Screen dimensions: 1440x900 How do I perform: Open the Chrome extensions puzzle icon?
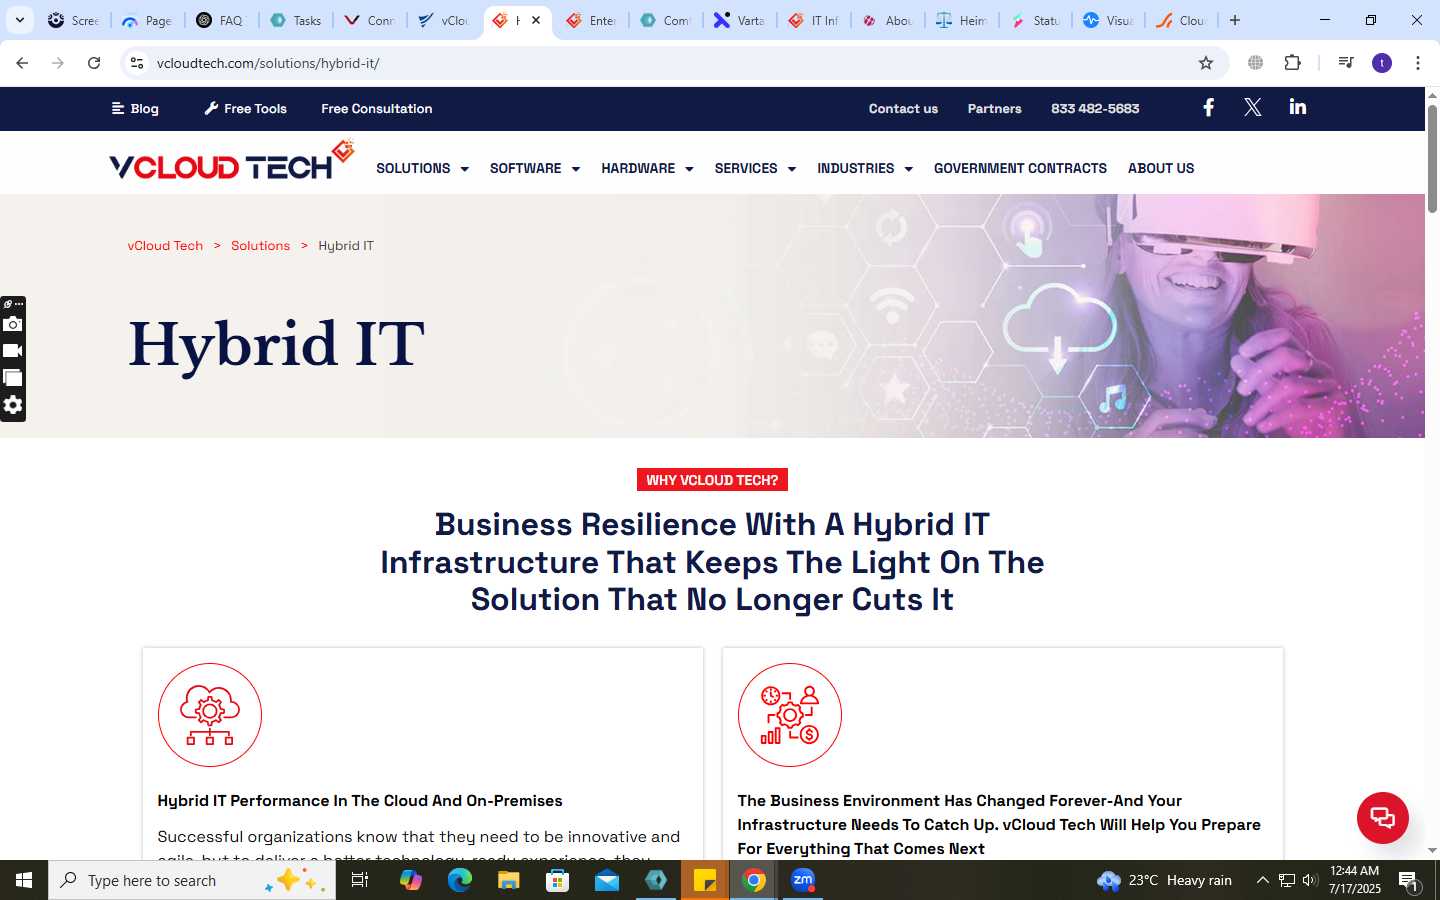pos(1292,63)
